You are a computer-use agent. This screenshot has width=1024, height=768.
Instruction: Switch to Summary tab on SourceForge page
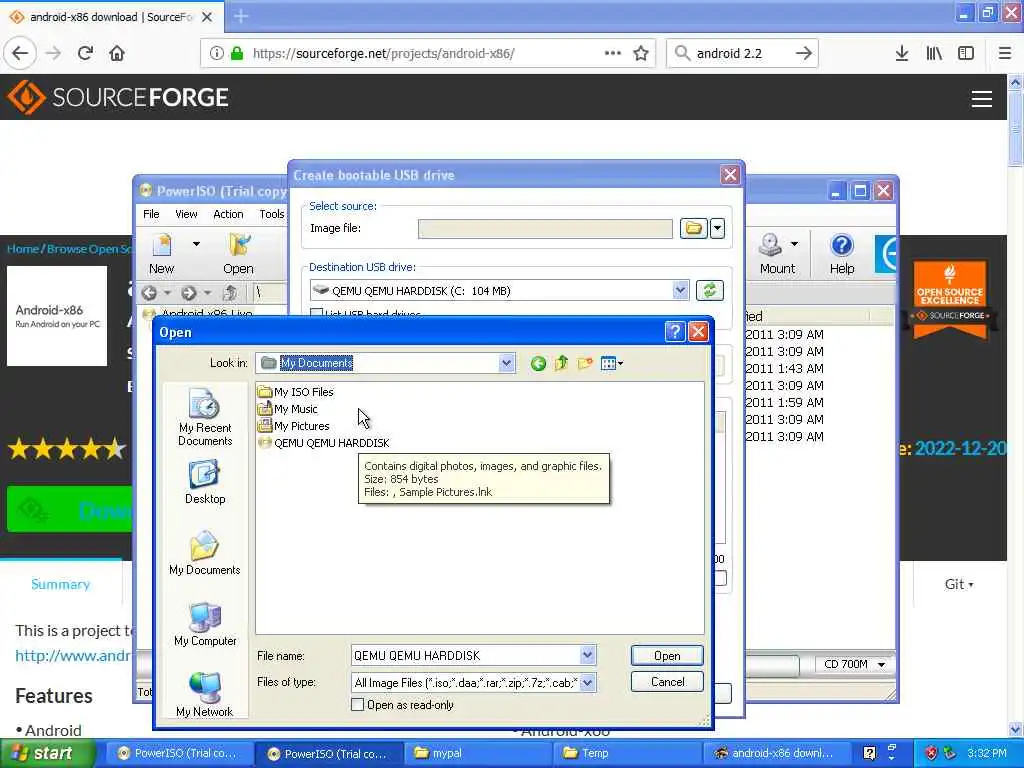[x=60, y=584]
